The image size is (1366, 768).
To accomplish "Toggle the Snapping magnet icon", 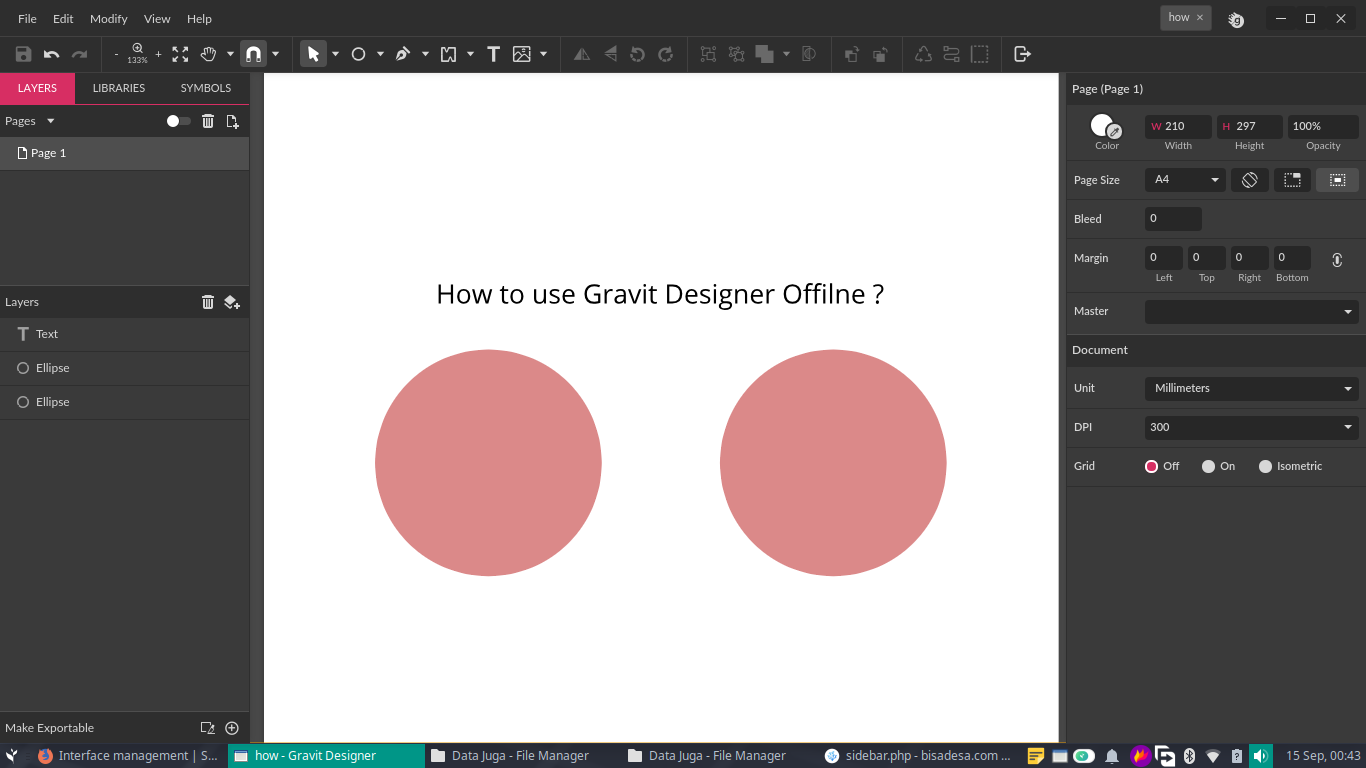I will tap(254, 54).
